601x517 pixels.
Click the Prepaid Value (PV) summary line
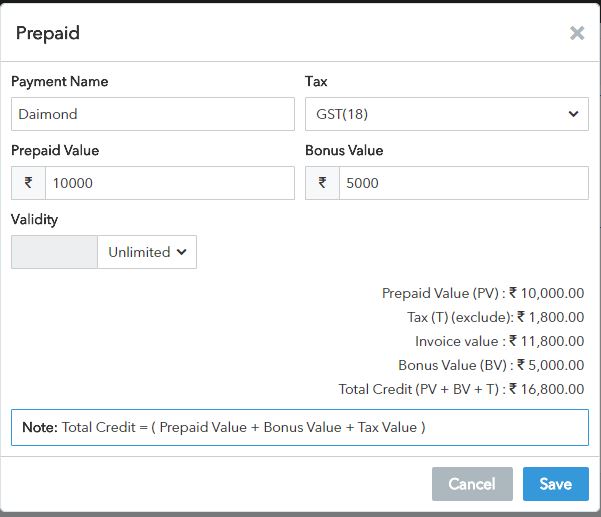(483, 293)
